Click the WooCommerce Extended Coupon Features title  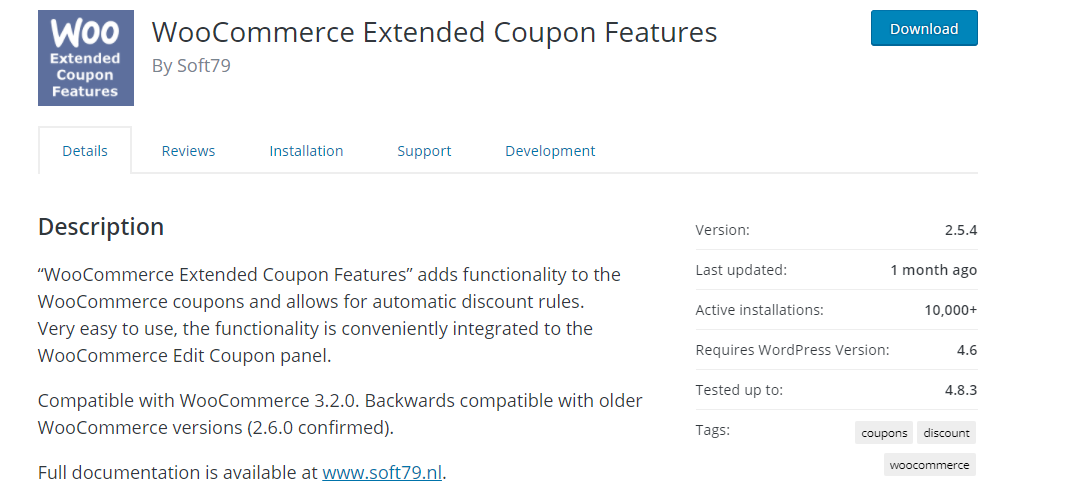[434, 32]
